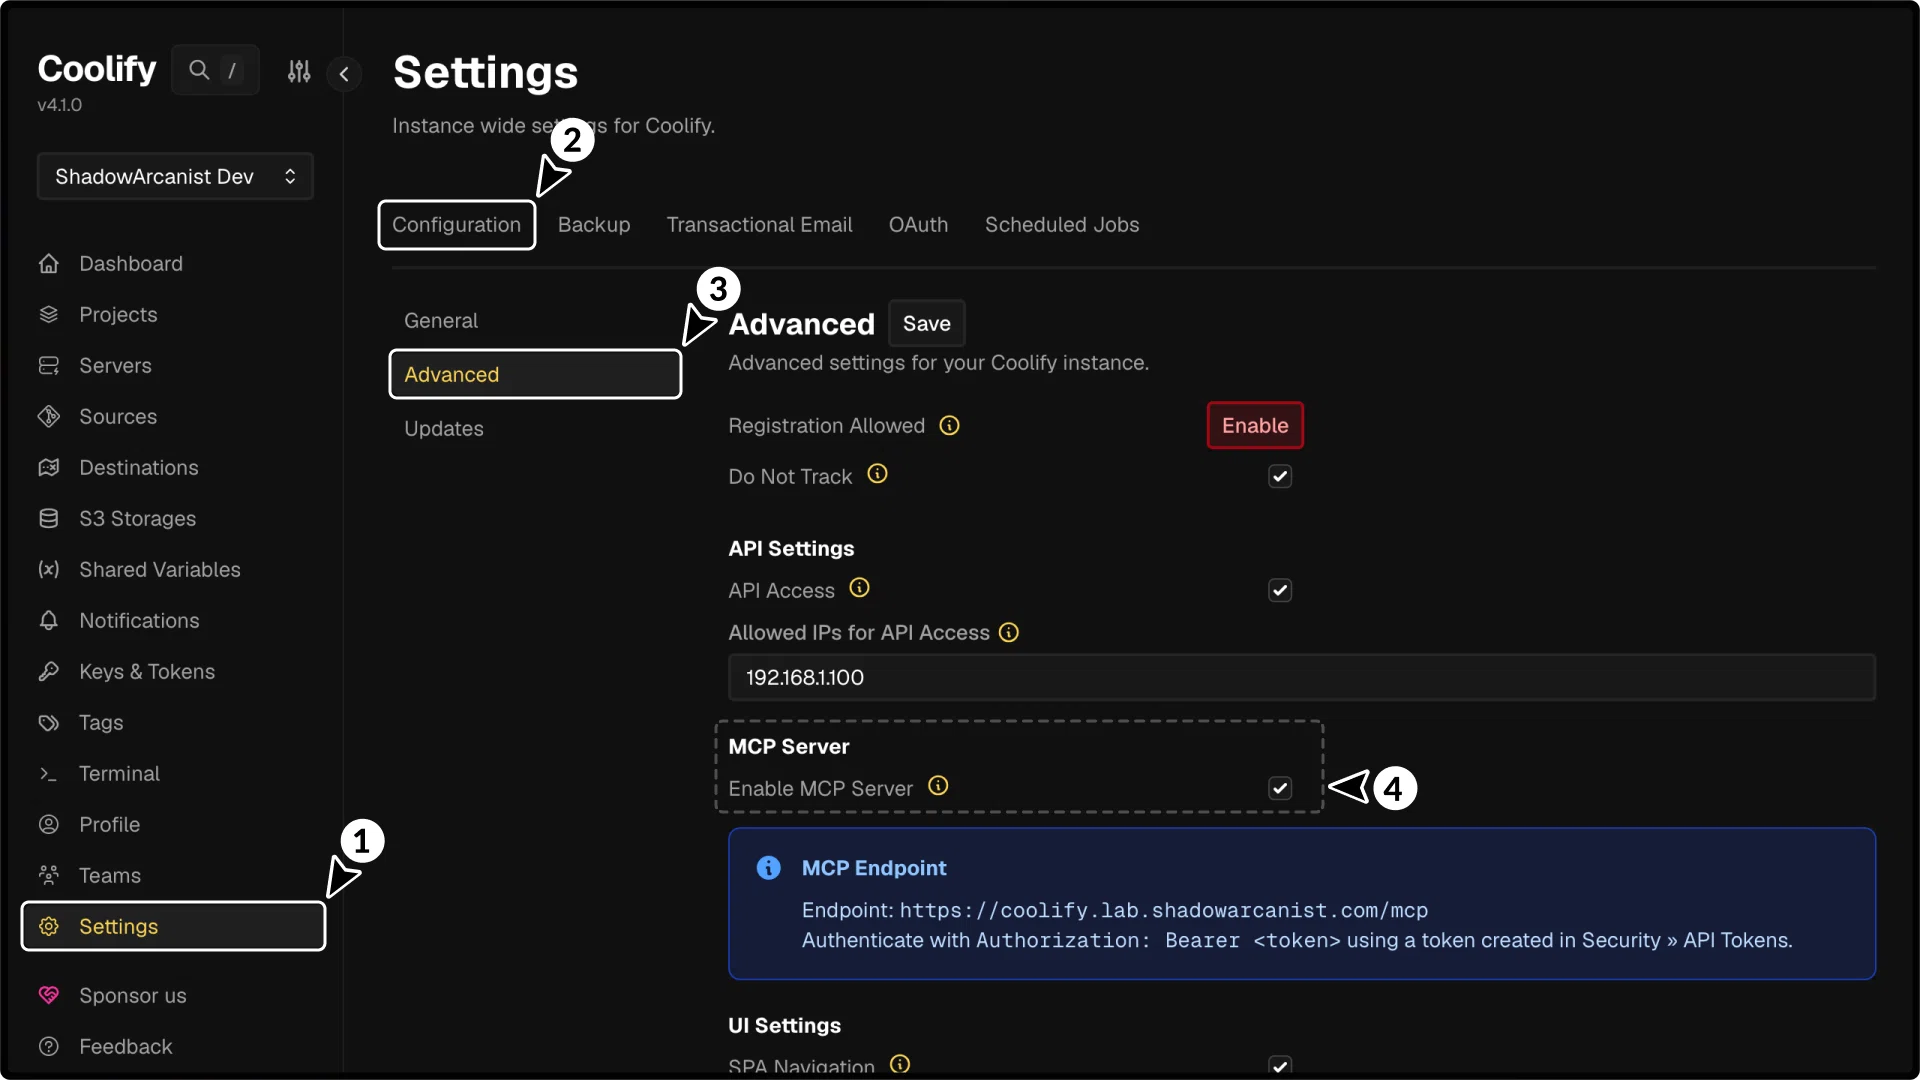Screen dimensions: 1920x1080
Task: Click the Teams people icon
Action: [48, 876]
